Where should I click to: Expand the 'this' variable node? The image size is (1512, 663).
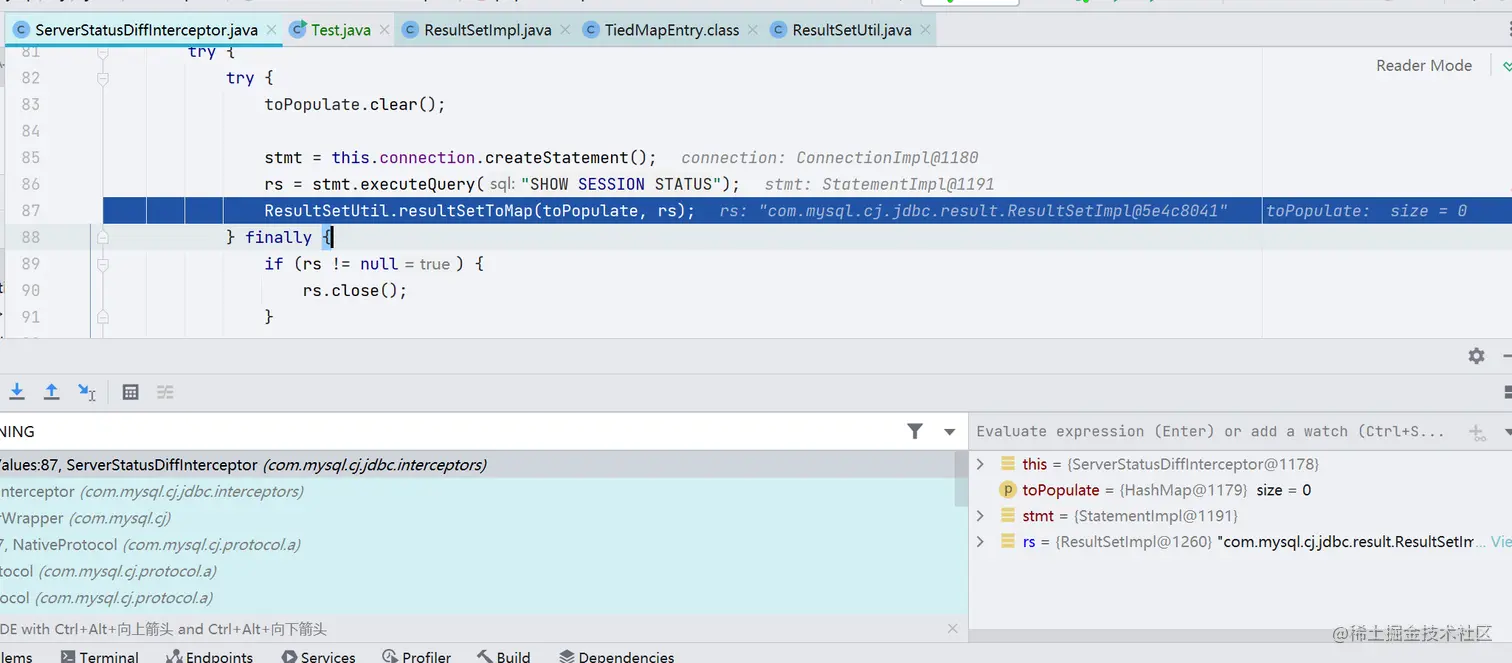[x=981, y=464]
